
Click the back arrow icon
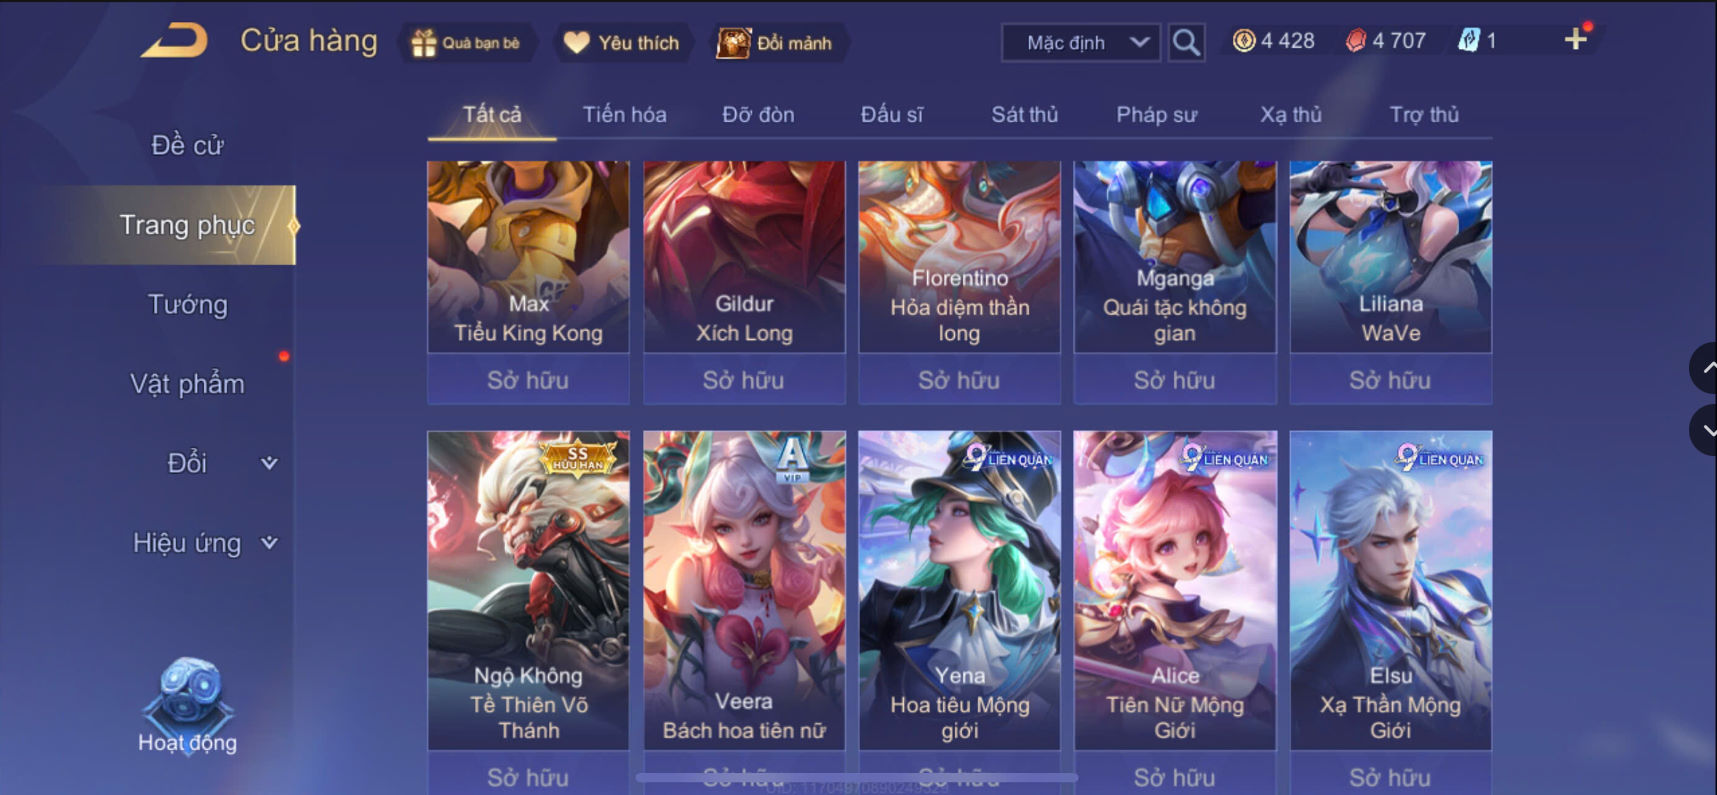pyautogui.click(x=175, y=41)
